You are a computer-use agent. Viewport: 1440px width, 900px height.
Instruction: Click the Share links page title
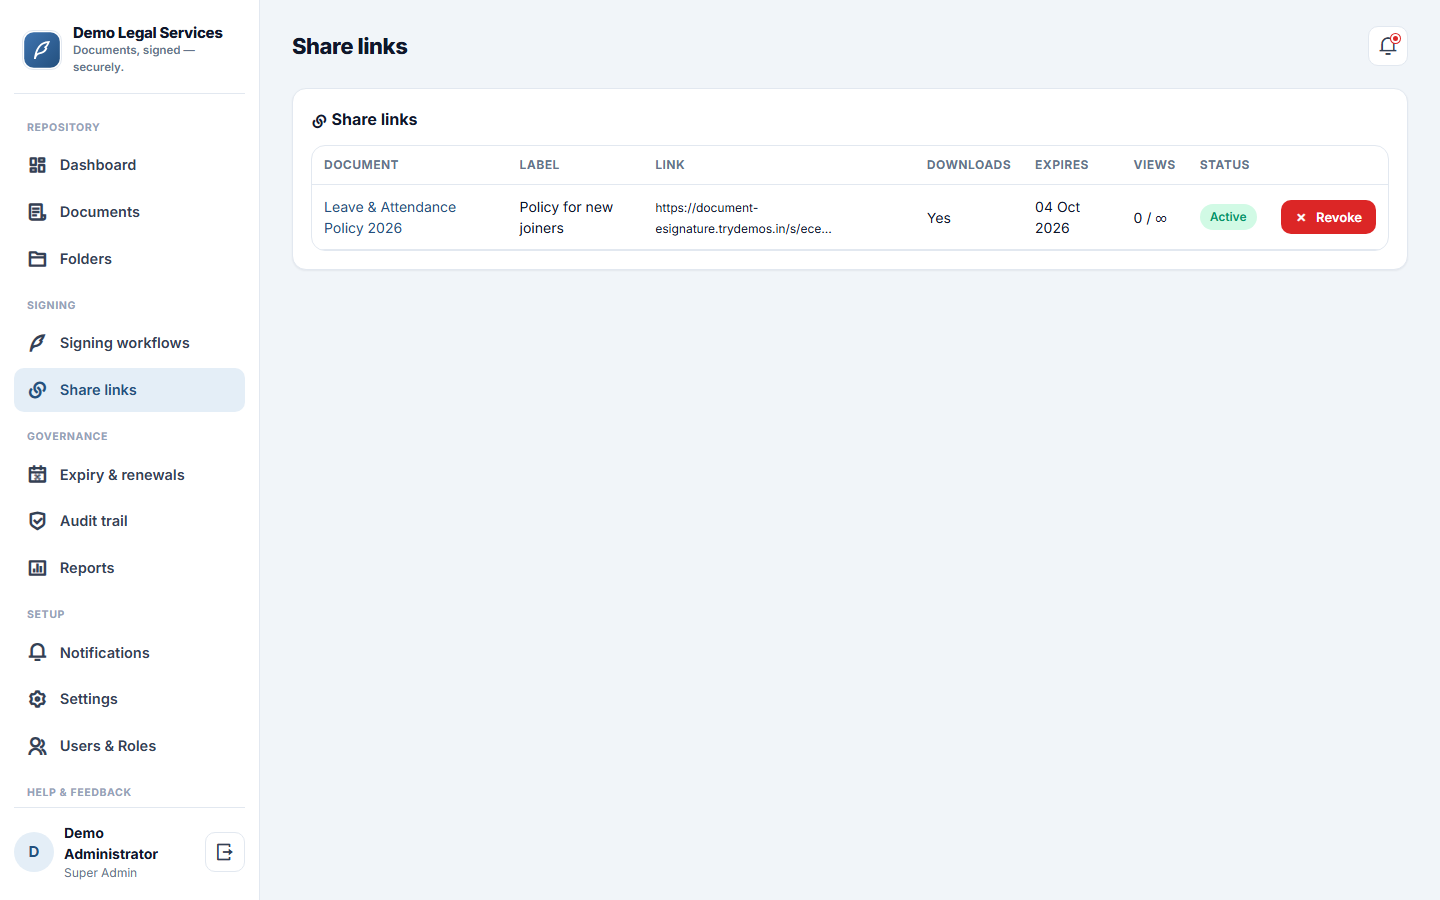click(350, 46)
